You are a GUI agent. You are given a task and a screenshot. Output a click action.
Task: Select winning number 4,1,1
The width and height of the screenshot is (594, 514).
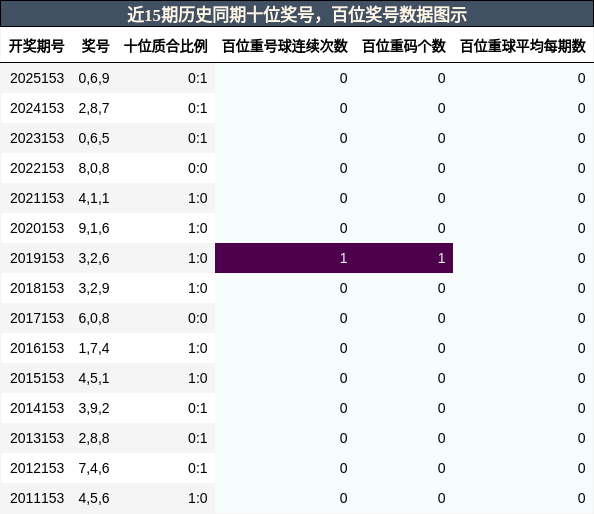click(94, 198)
